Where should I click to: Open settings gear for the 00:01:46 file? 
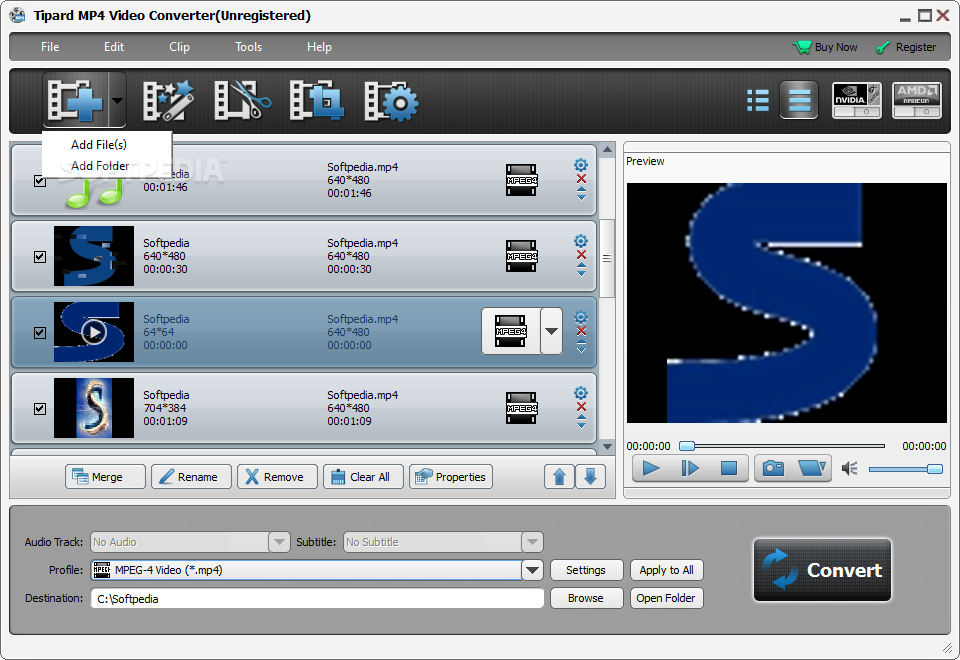click(x=581, y=165)
